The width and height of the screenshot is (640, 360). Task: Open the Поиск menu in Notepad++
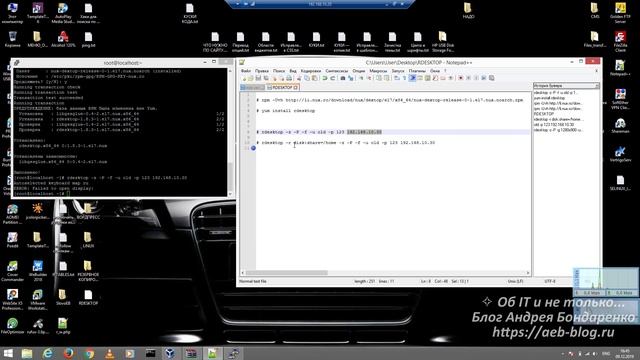tap(279, 71)
